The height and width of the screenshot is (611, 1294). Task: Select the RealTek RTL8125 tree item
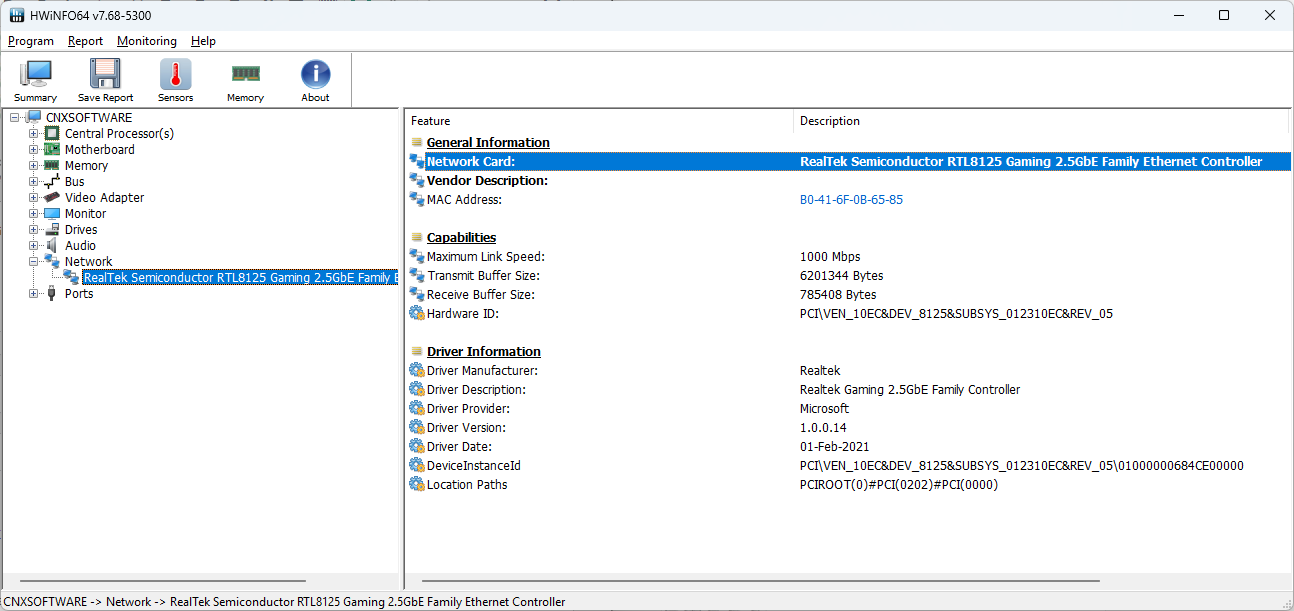coord(240,278)
